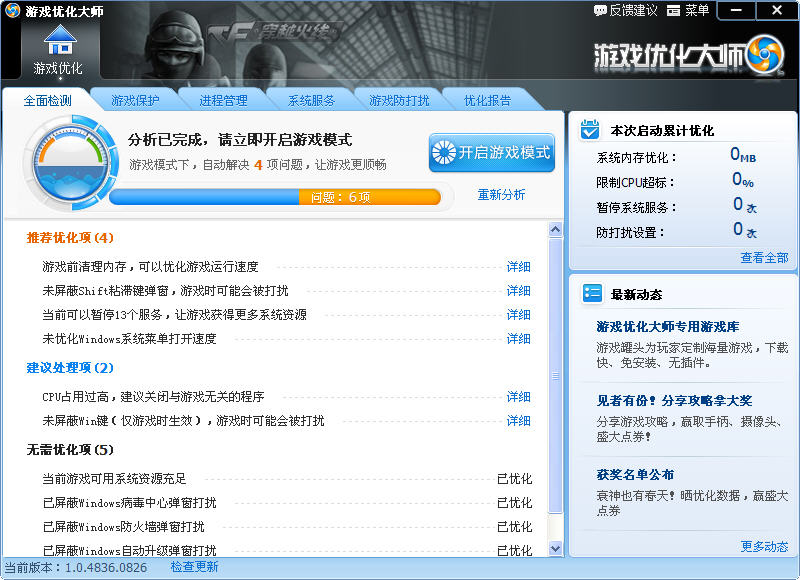
Task: Open the 进程管理 tab
Action: (x=223, y=101)
